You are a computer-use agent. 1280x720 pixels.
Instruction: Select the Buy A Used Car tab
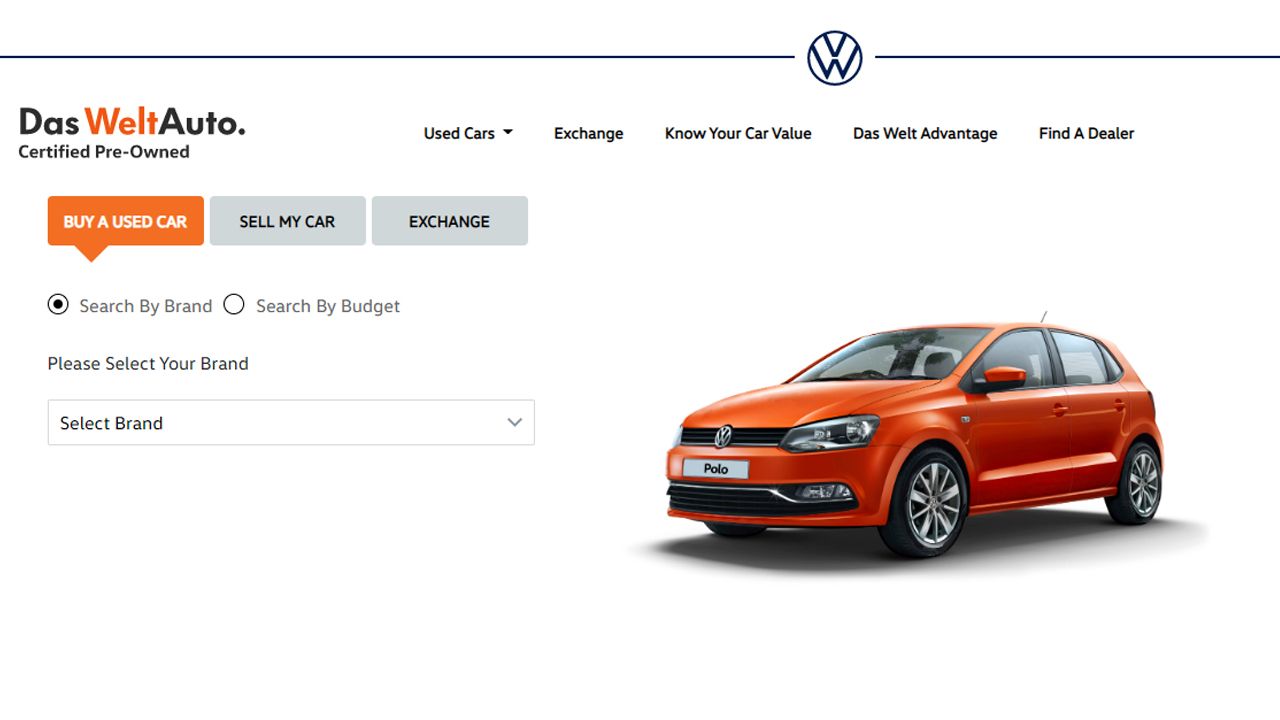point(126,221)
